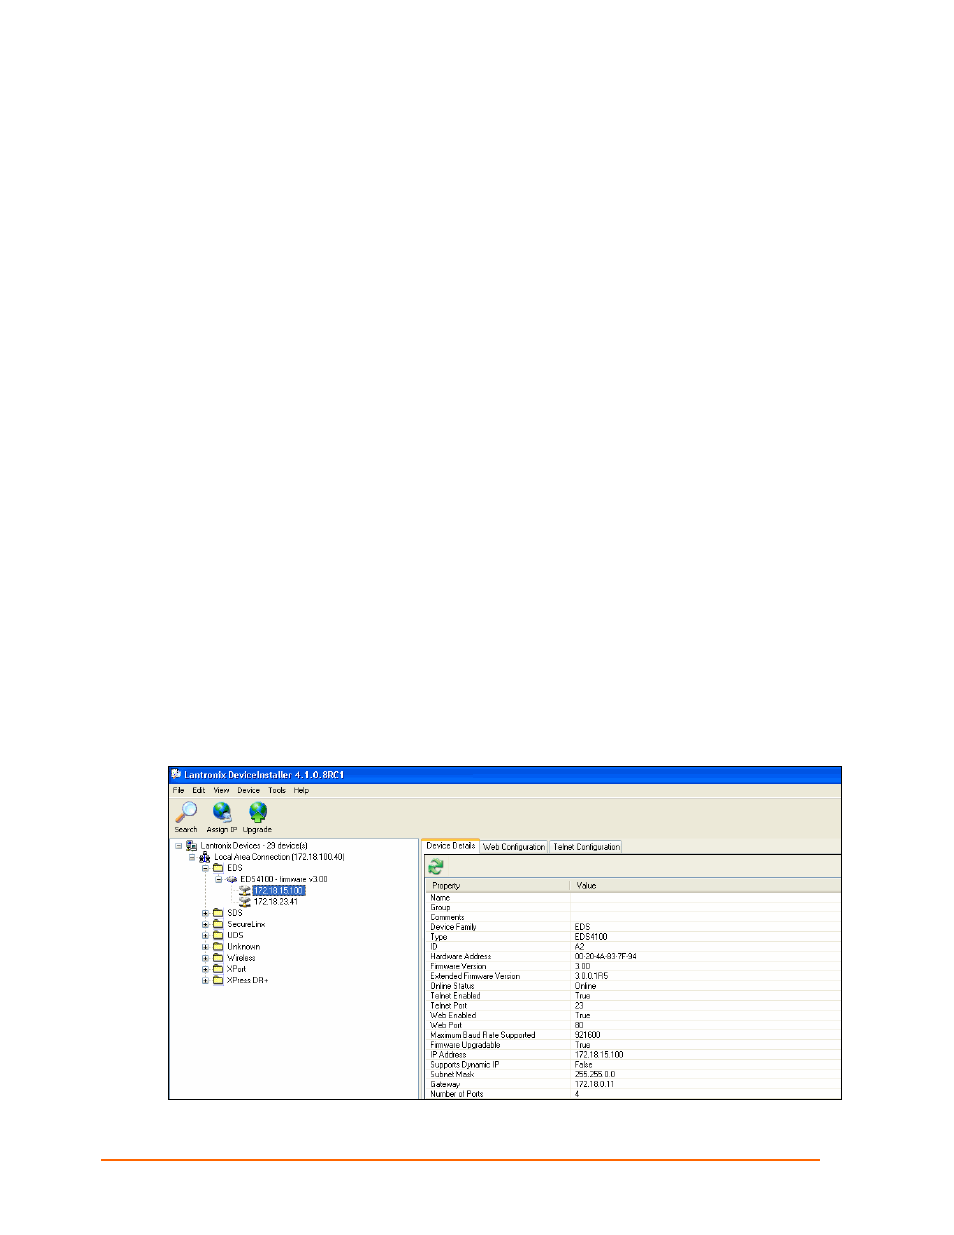The height and width of the screenshot is (1235, 954).
Task: Open the Help menu
Action: [301, 790]
